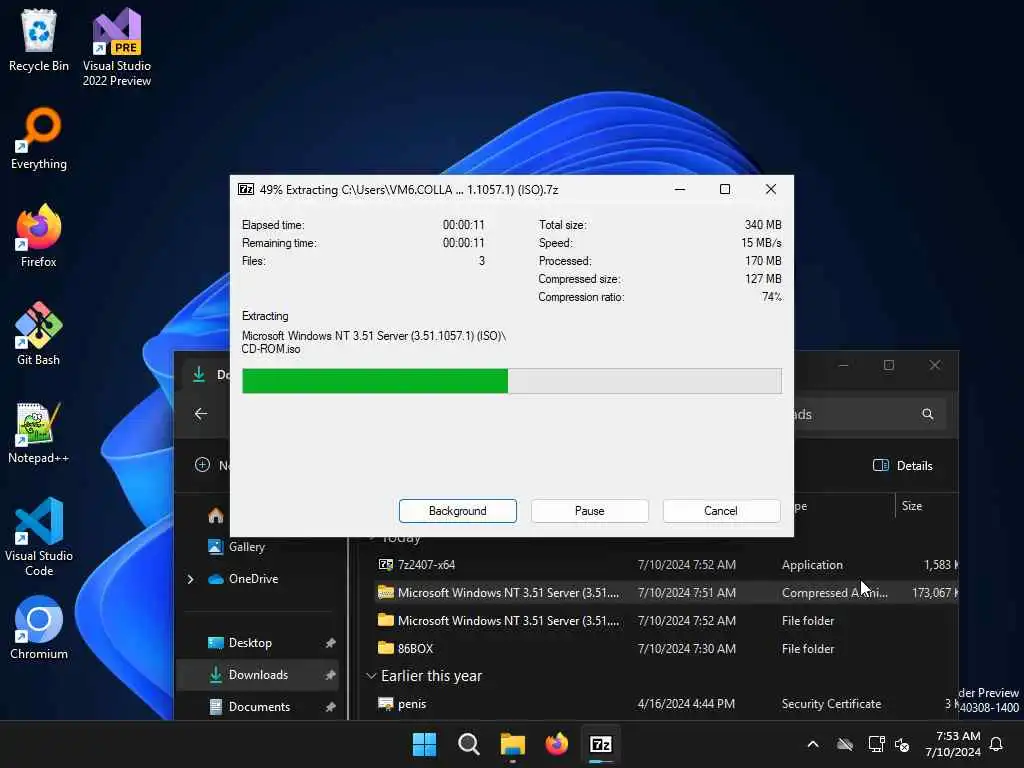Click the 7/10/2024 7:30 AM date cell
The width and height of the screenshot is (1024, 768).
686,648
